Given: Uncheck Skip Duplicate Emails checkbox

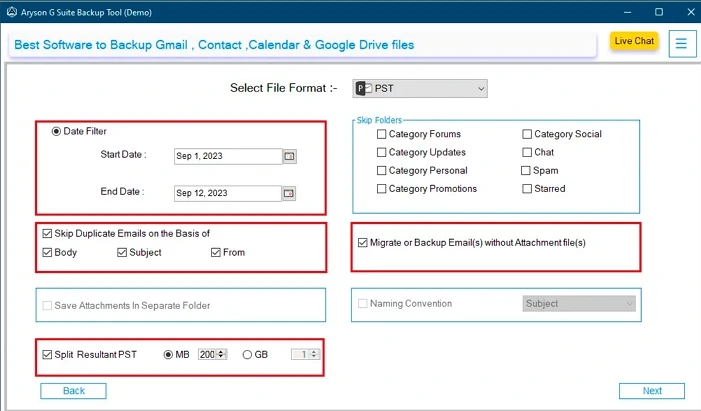Looking at the screenshot, I should point(47,234).
